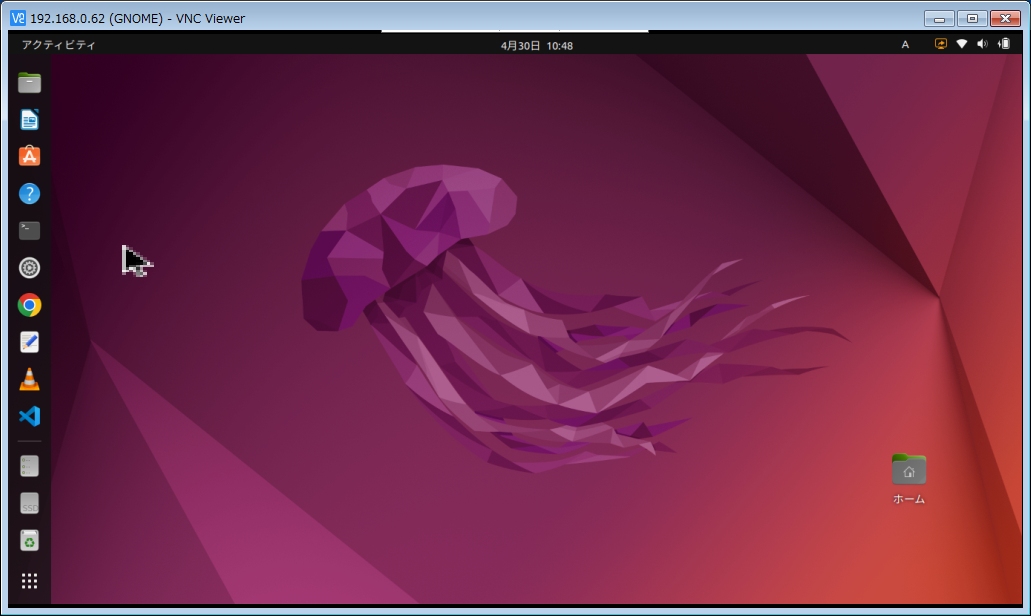
Task: Show all applications grid
Action: coord(30,581)
